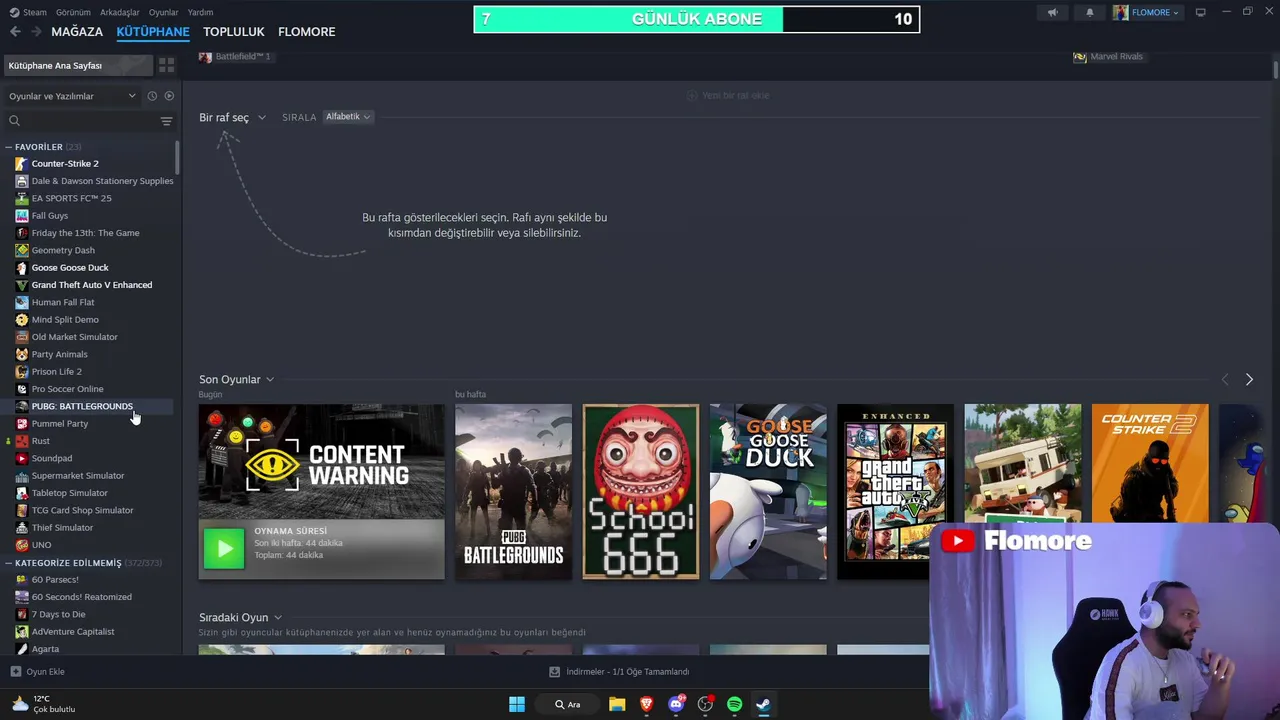Expand Son Oyunlar shelf dropdown
The image size is (1280, 720).
tap(237, 379)
